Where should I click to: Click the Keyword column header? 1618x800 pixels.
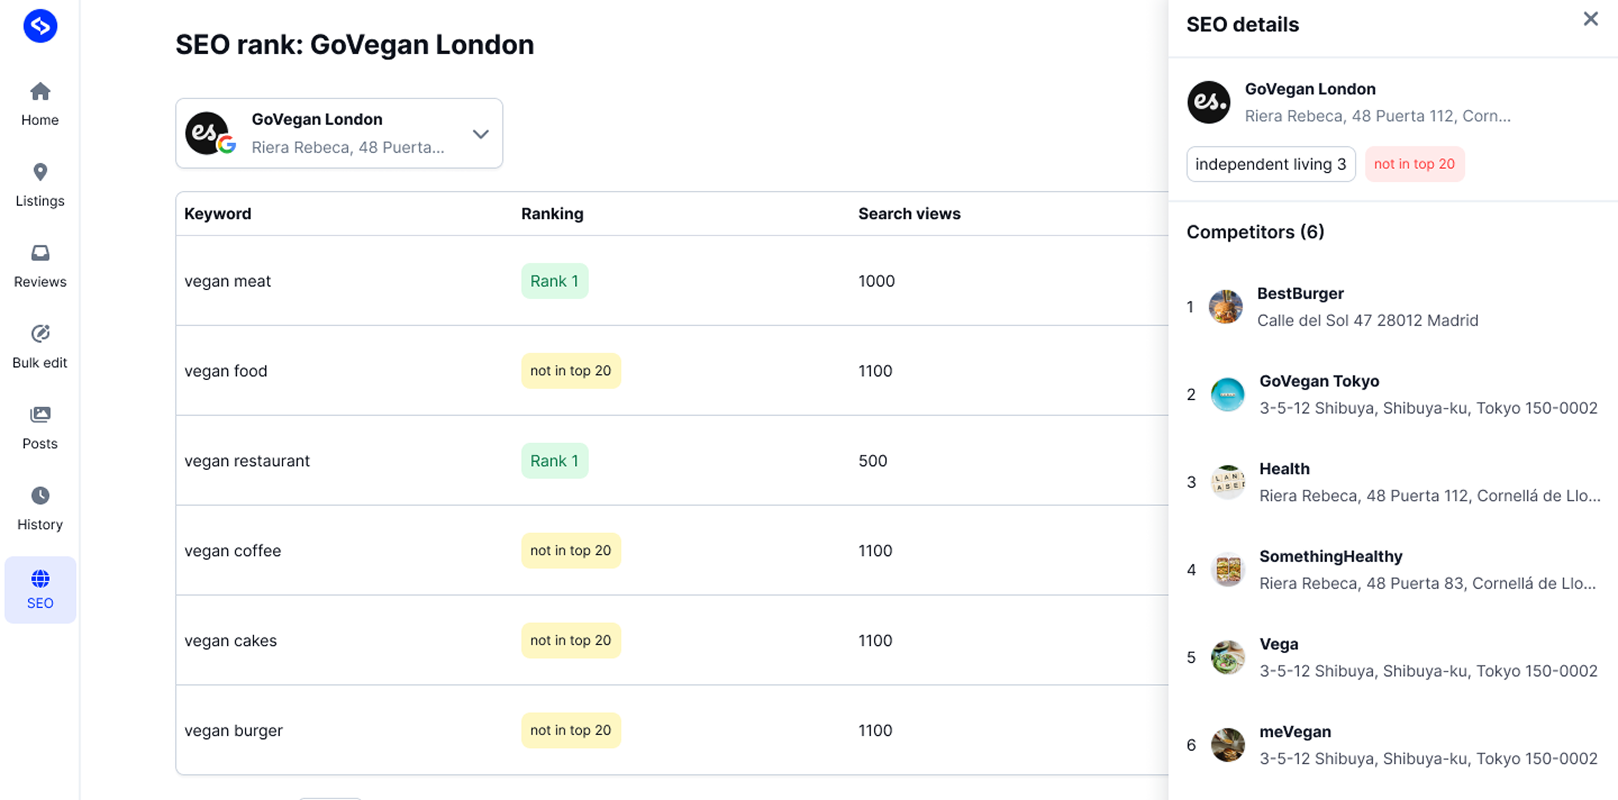(x=218, y=214)
